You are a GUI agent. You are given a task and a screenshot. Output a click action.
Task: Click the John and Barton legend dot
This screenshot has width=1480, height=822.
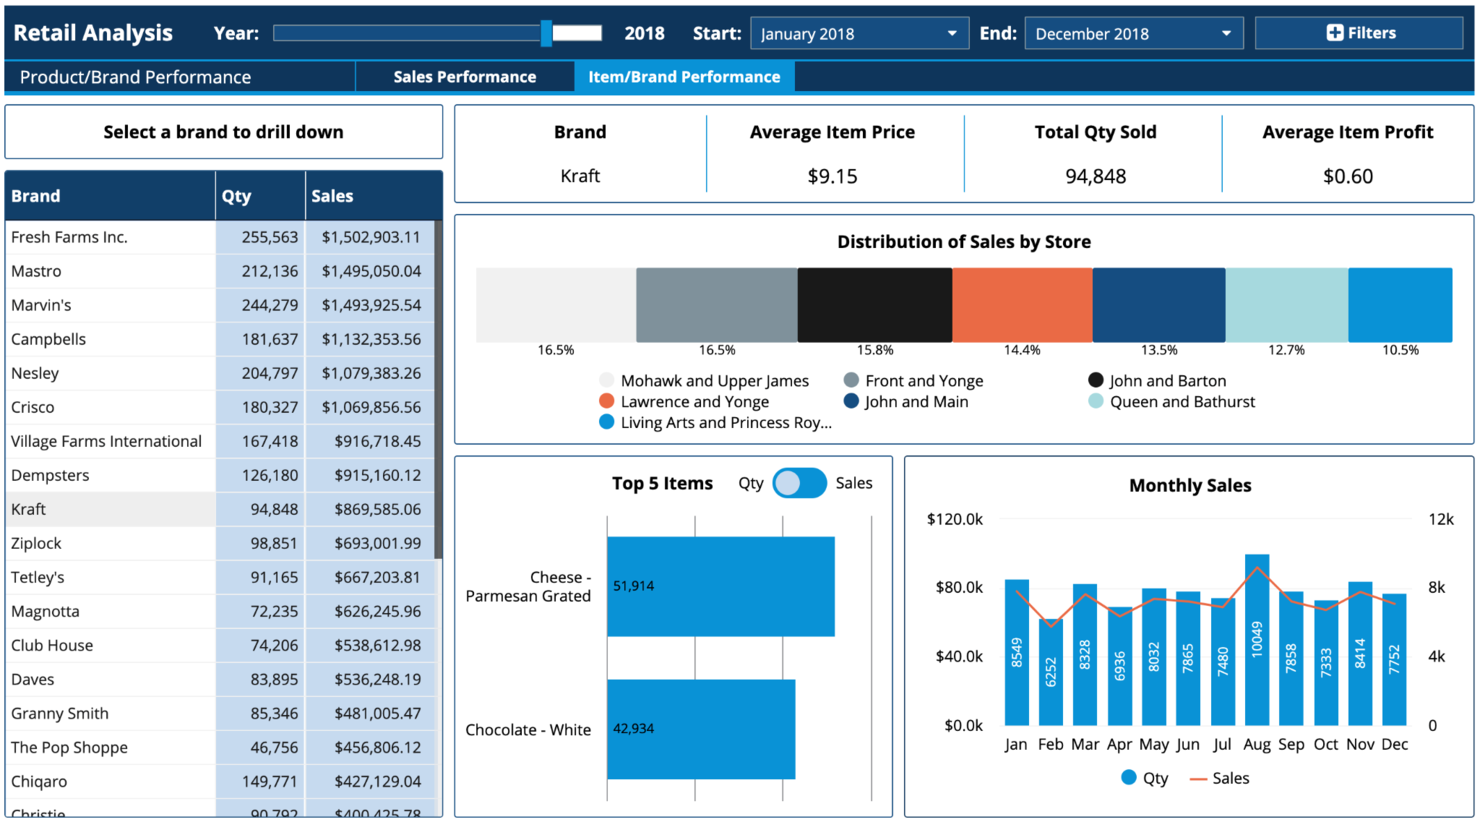(1096, 380)
